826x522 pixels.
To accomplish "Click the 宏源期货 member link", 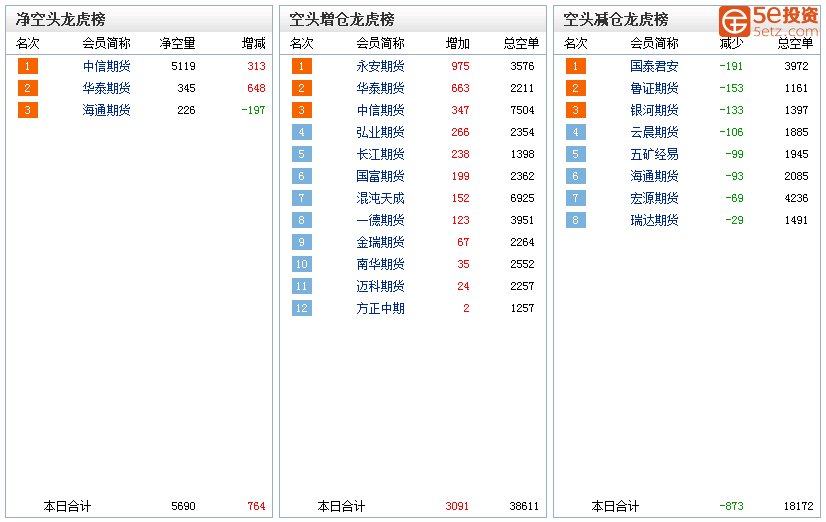I will [x=654, y=198].
